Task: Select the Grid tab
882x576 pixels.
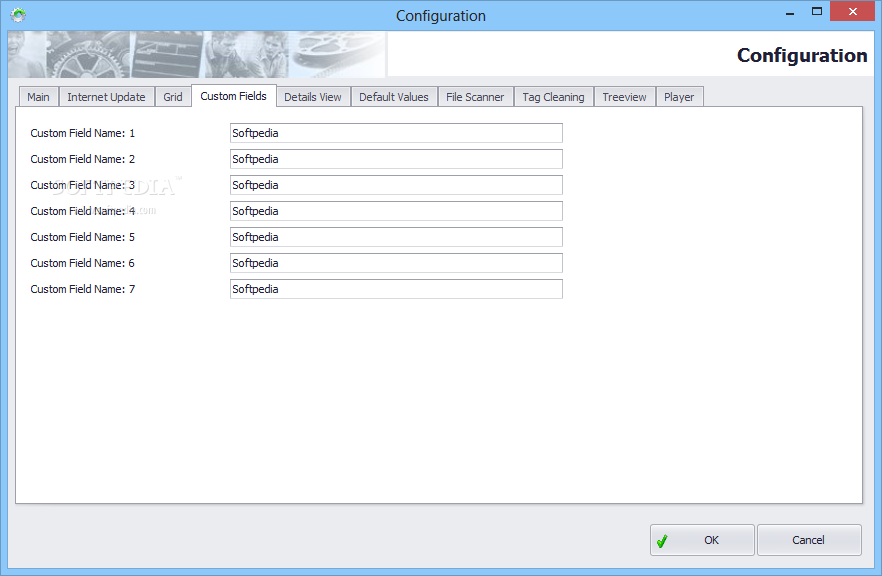Action: click(173, 97)
